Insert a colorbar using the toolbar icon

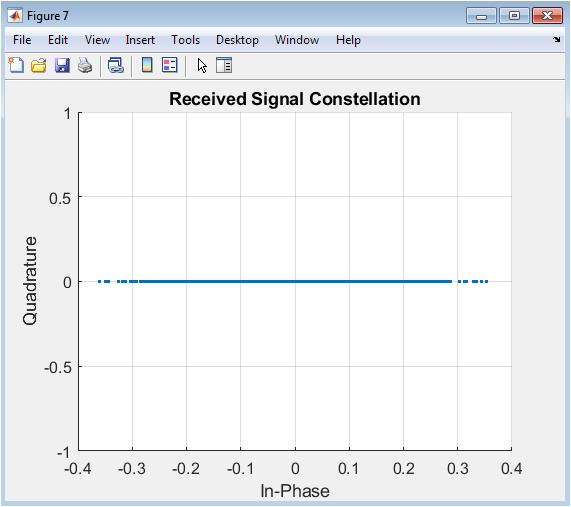pos(147,66)
